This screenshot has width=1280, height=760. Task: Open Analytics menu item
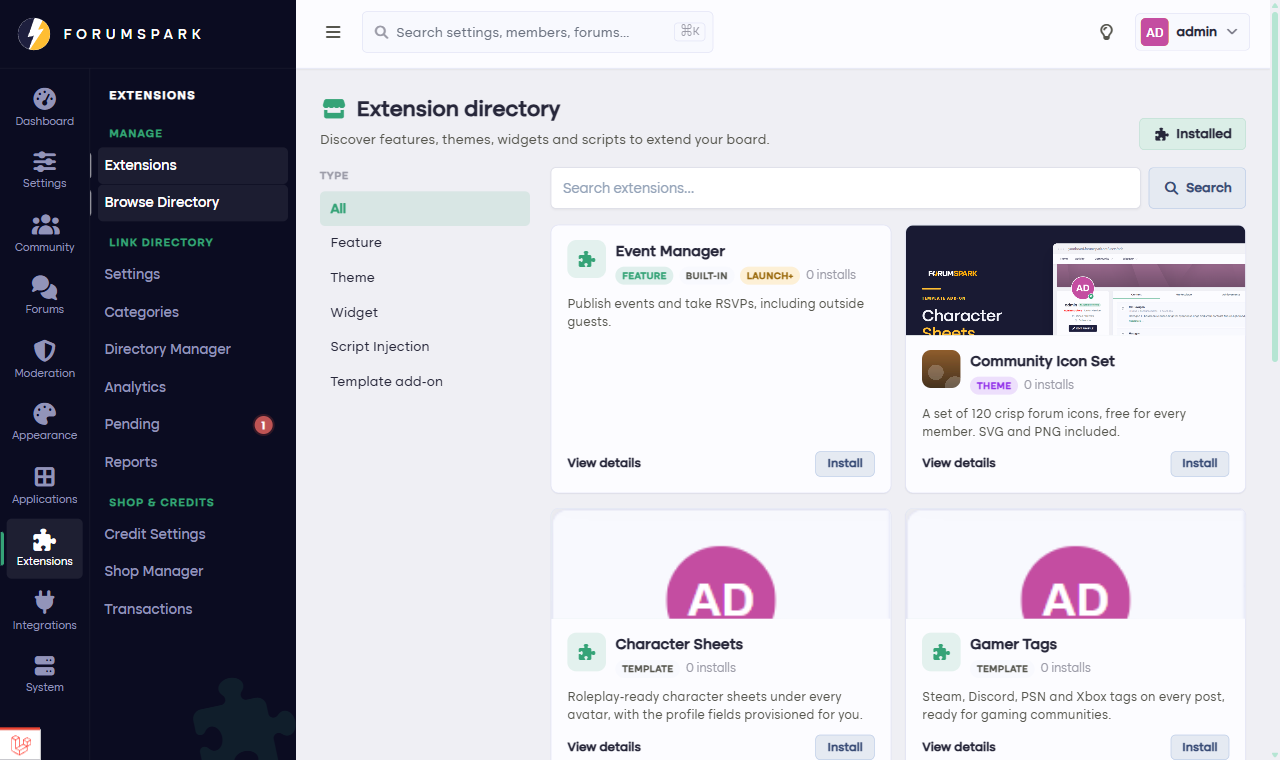point(193,387)
